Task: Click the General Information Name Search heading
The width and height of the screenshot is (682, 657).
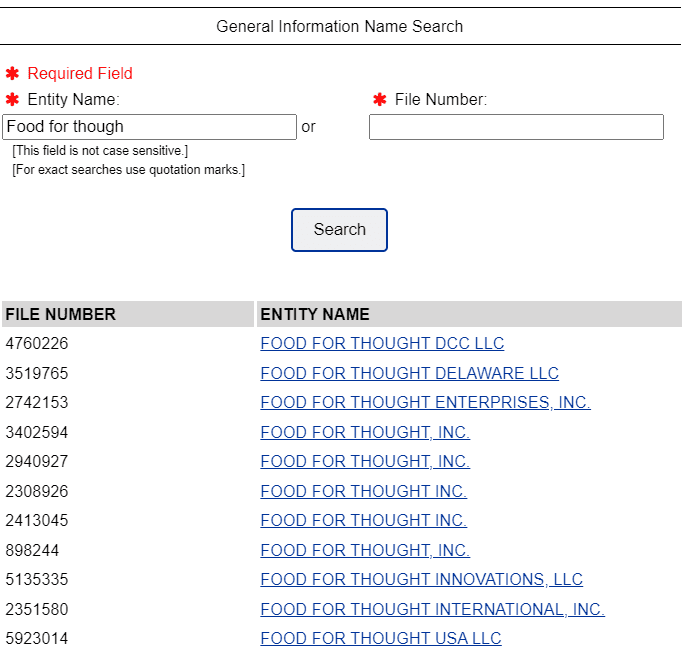Action: tap(340, 26)
